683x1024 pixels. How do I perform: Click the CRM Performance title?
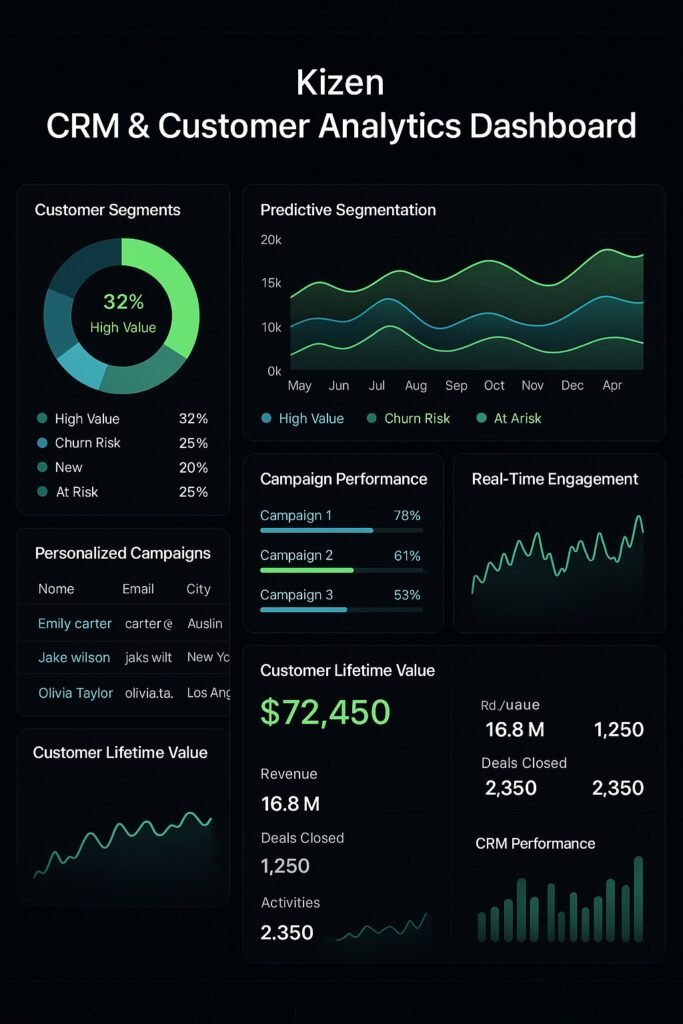(535, 844)
